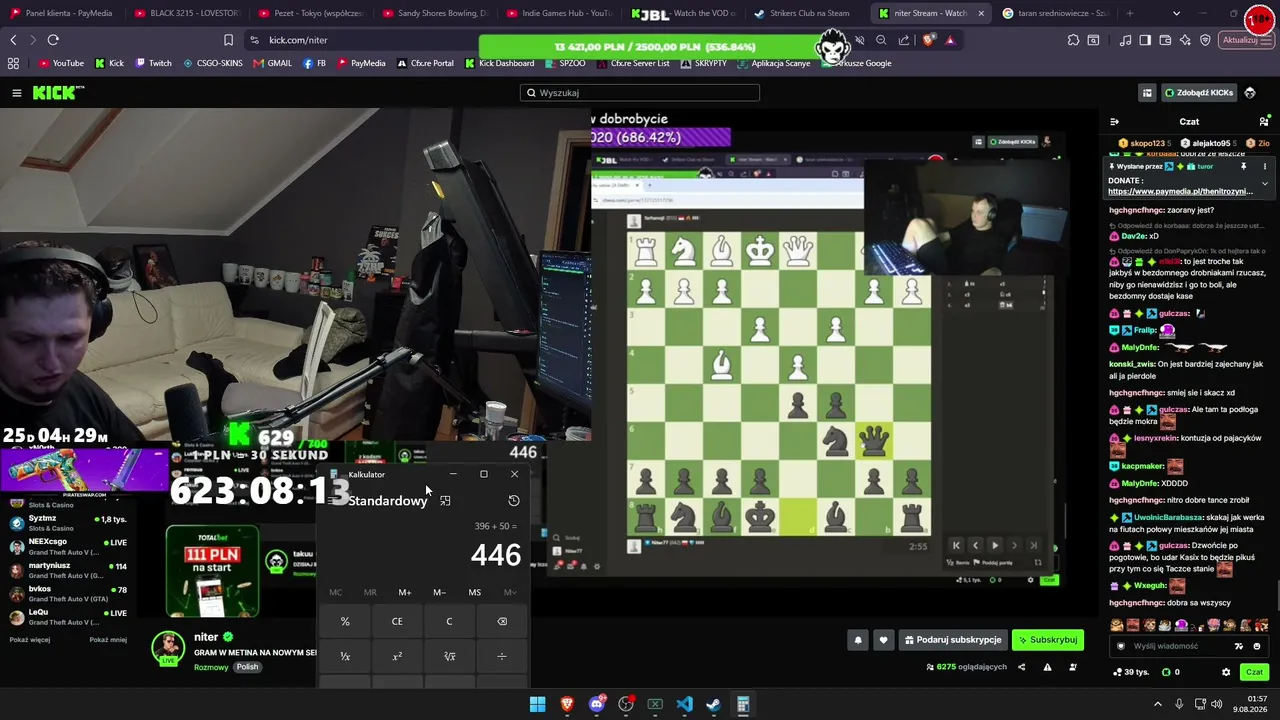Switch to the taran sredniowiecze Google tab
Viewport: 1280px width, 720px height.
tap(1056, 13)
